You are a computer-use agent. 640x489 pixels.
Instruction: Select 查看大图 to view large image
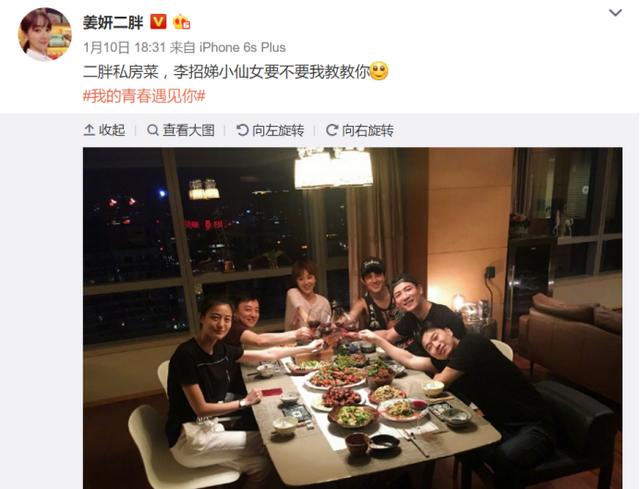[180, 130]
